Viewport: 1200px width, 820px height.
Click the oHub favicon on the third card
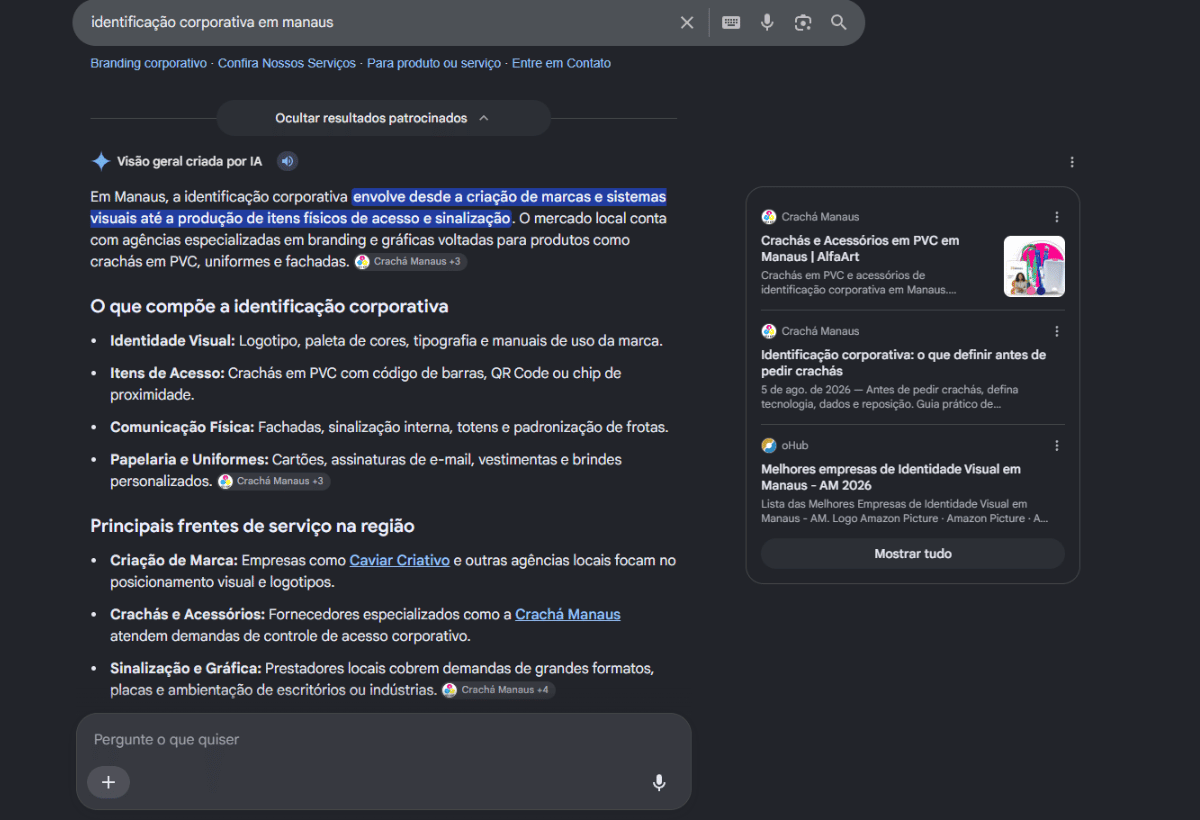(768, 445)
